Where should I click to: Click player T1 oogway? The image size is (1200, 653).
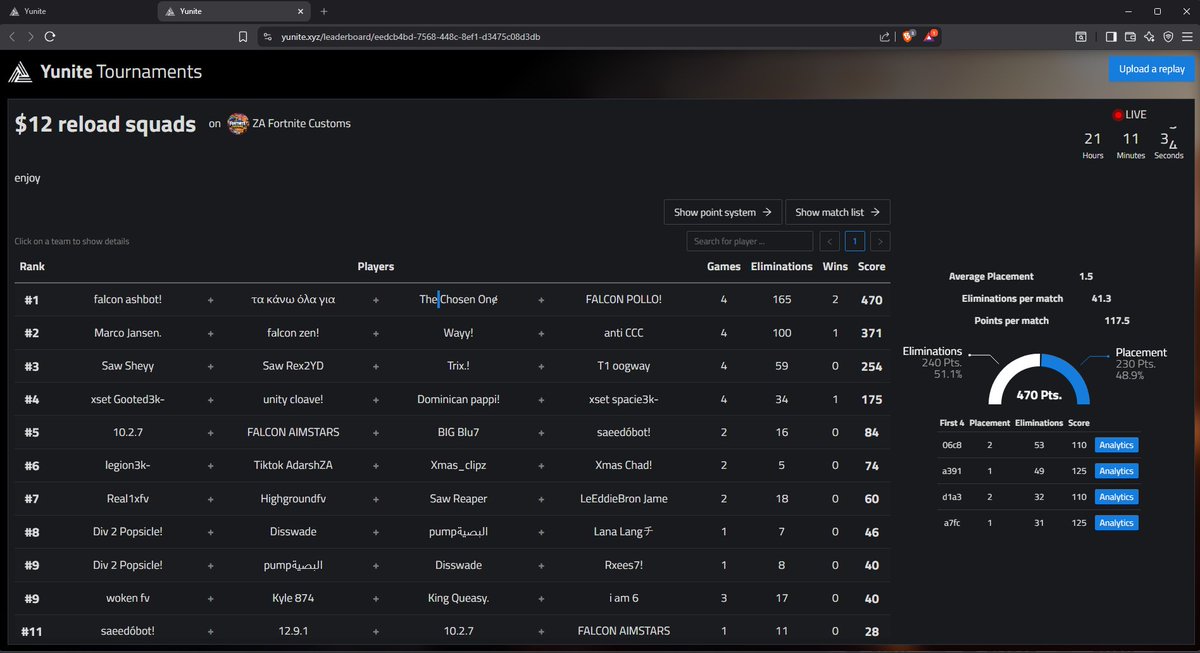point(624,366)
